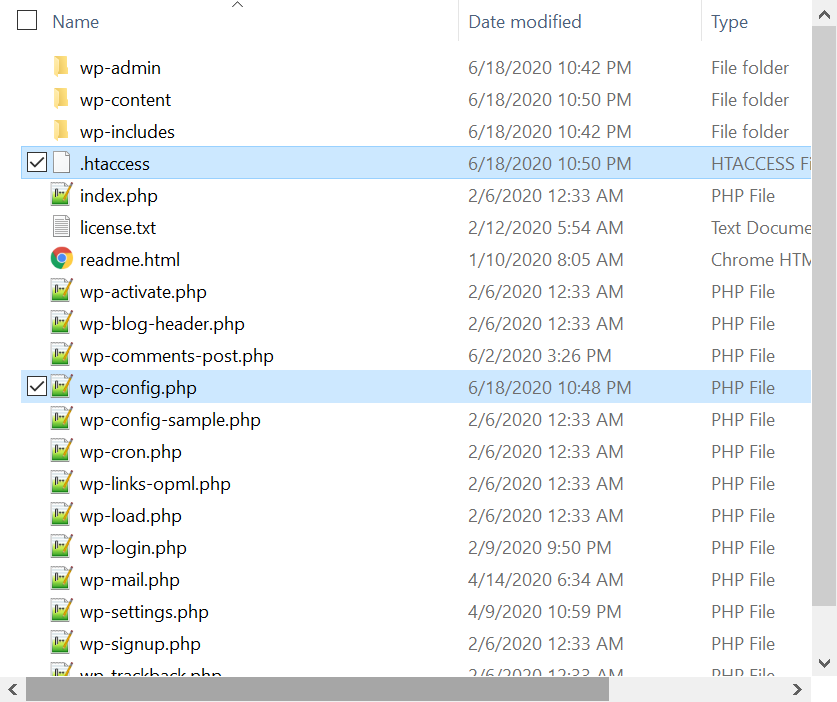Select the wp-content folder name

point(125,100)
